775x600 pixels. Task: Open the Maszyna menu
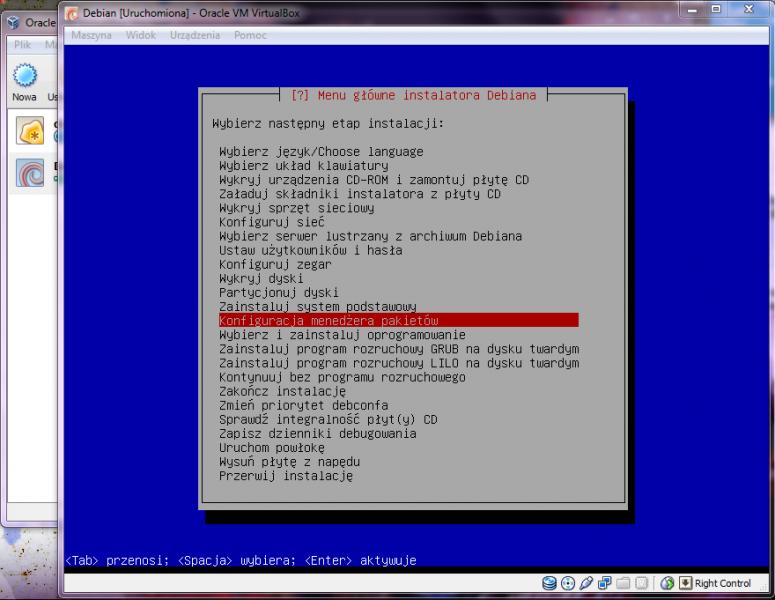coord(92,35)
